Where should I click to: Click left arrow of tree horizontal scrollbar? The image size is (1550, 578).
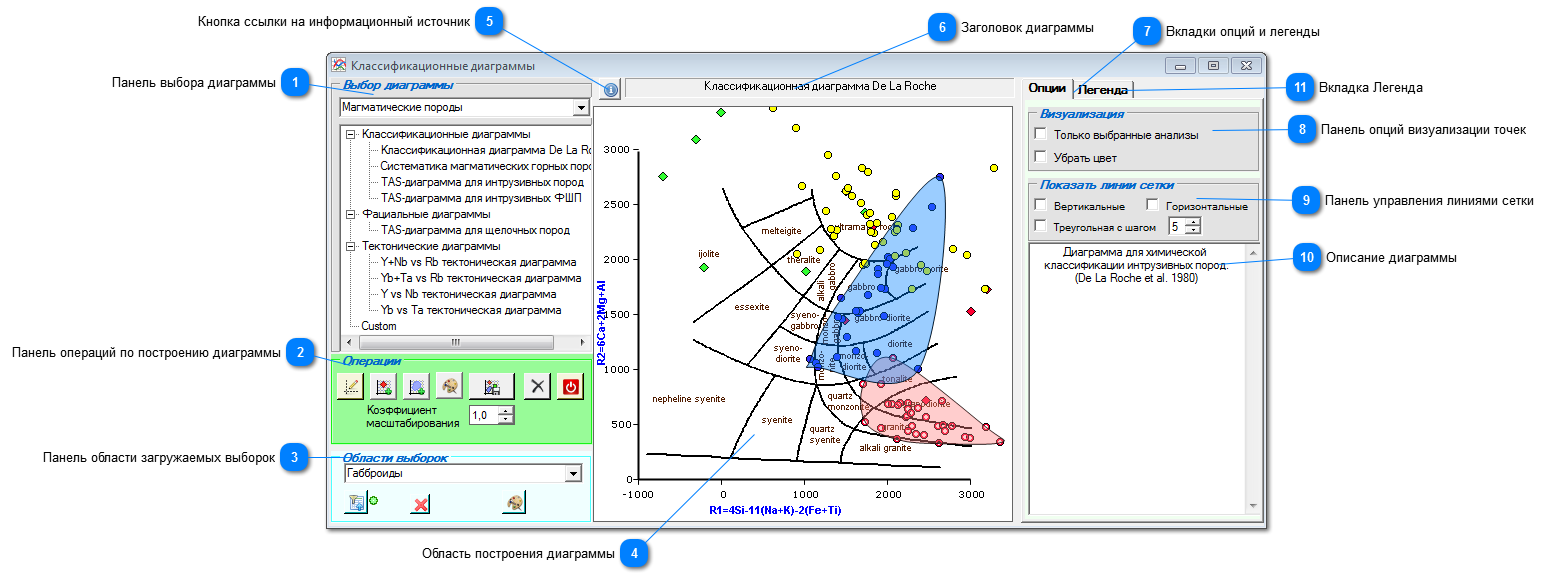click(x=348, y=342)
